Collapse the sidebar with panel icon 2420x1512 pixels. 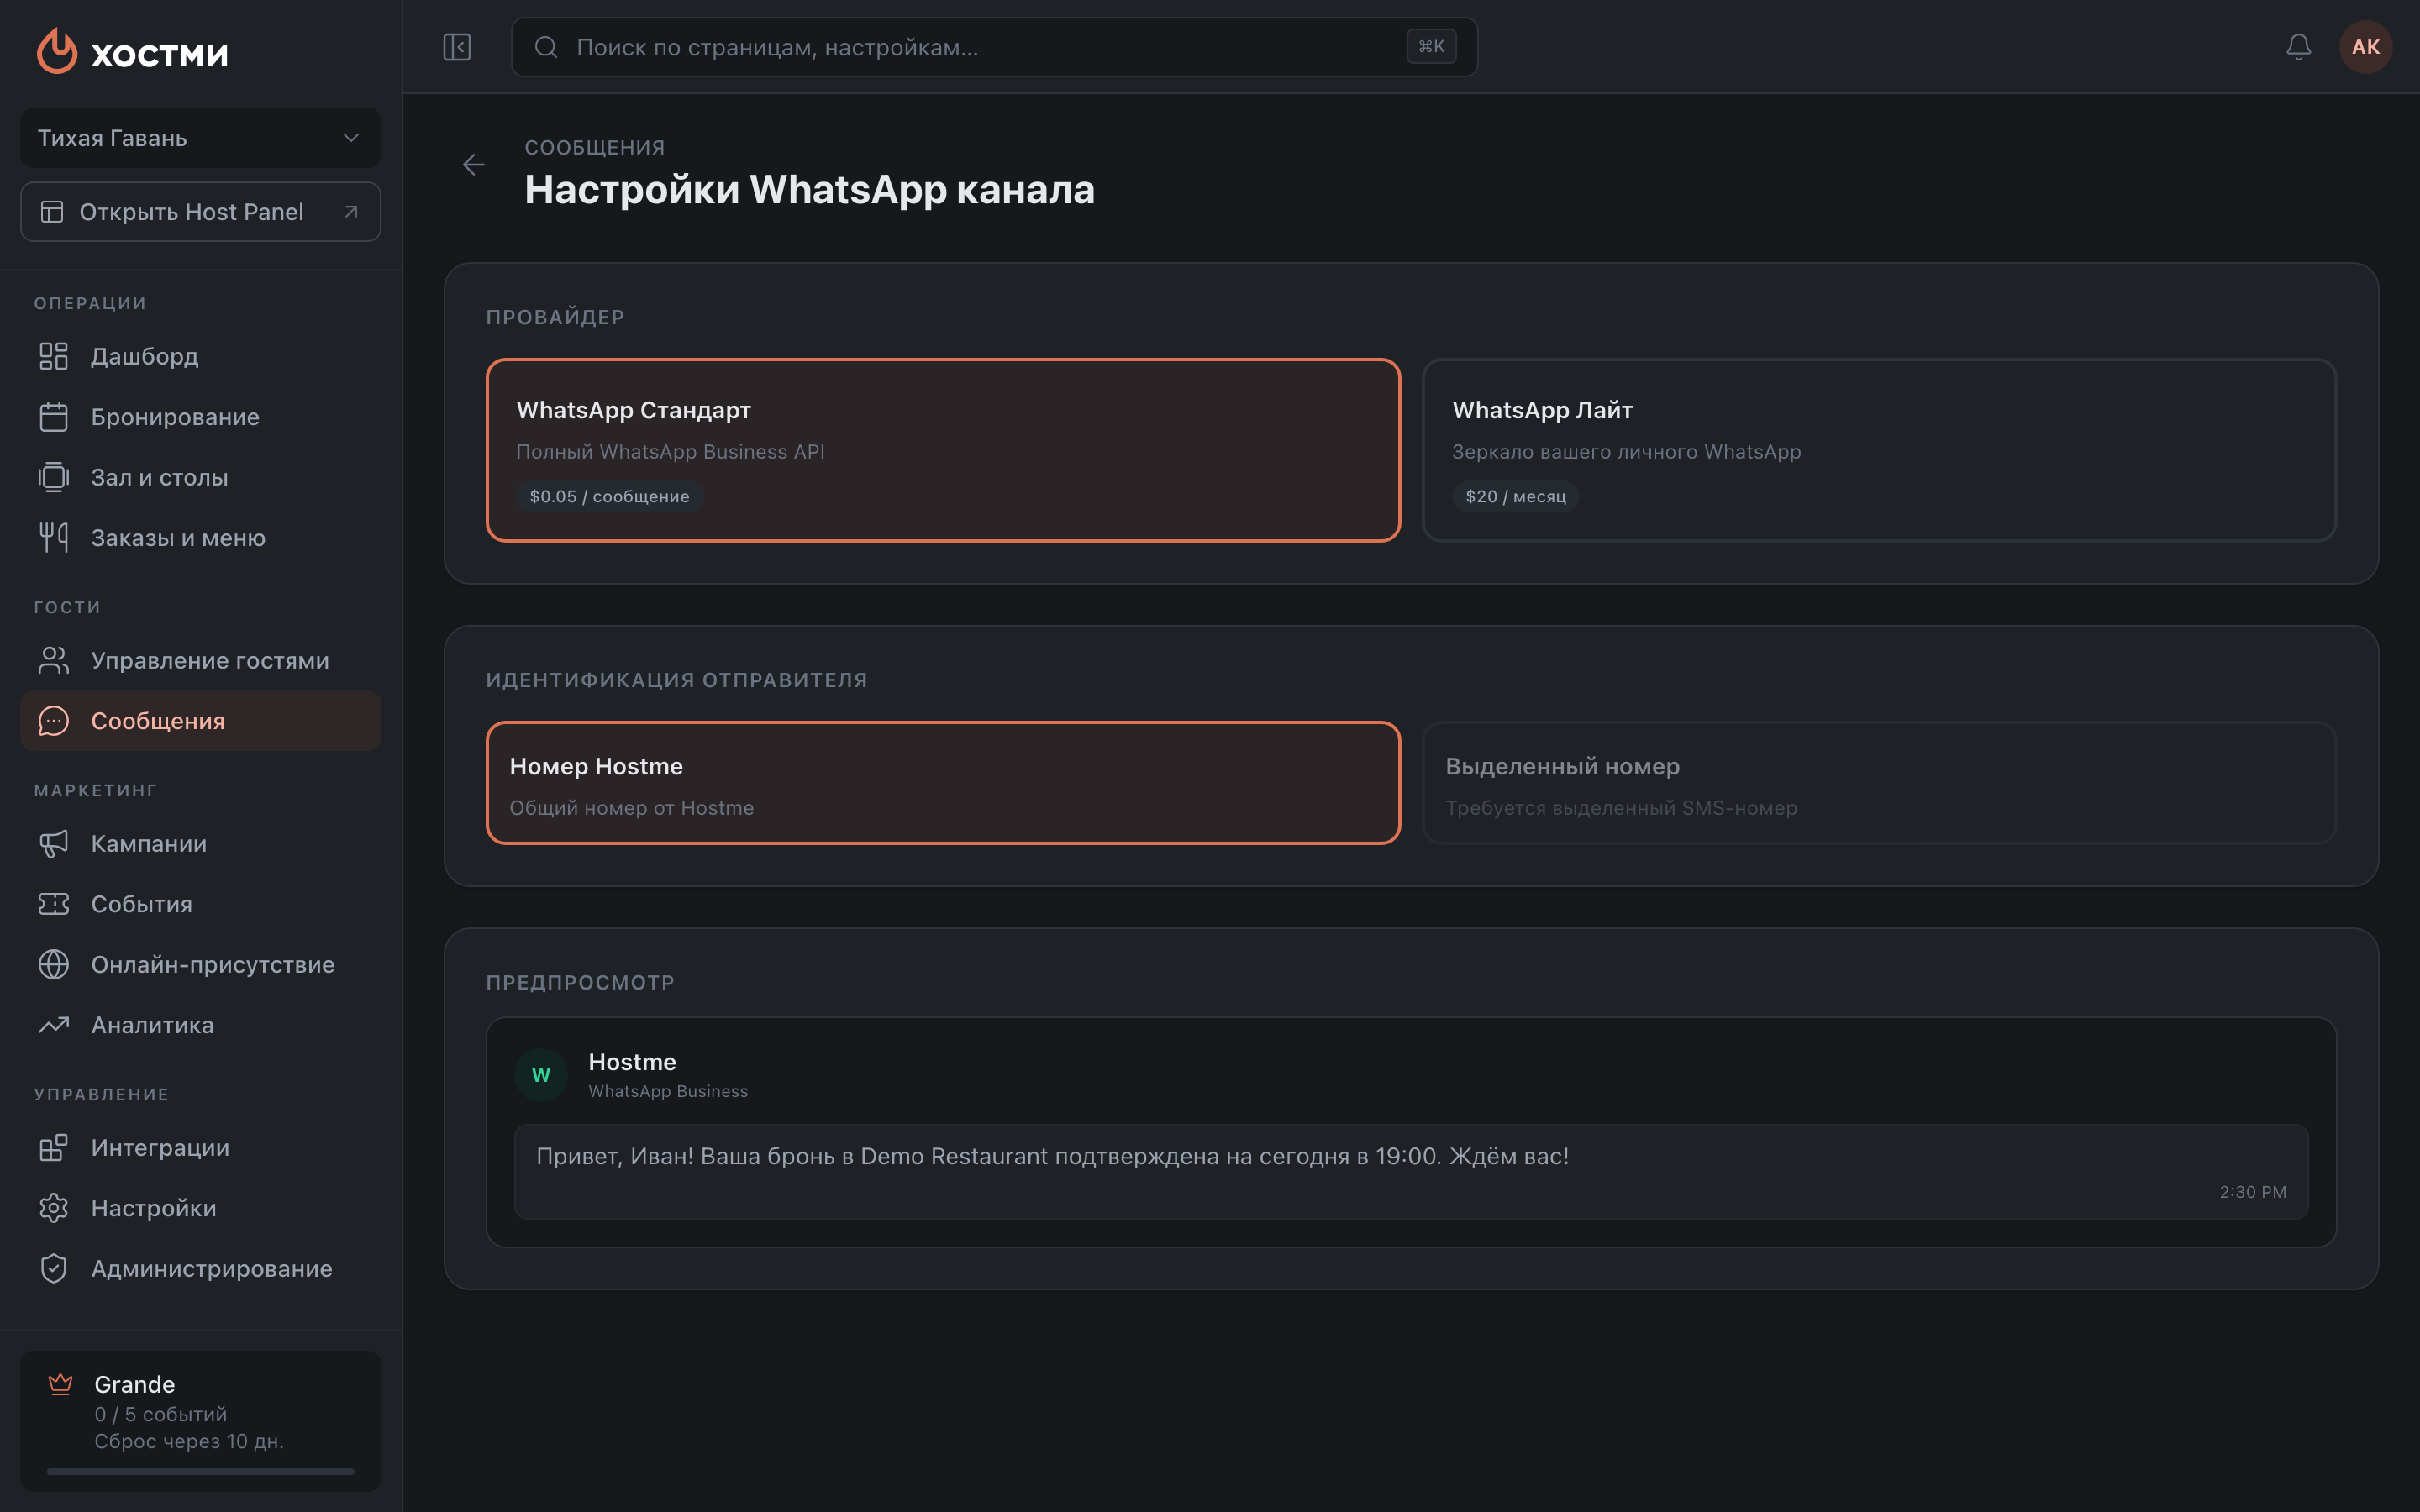pyautogui.click(x=457, y=47)
